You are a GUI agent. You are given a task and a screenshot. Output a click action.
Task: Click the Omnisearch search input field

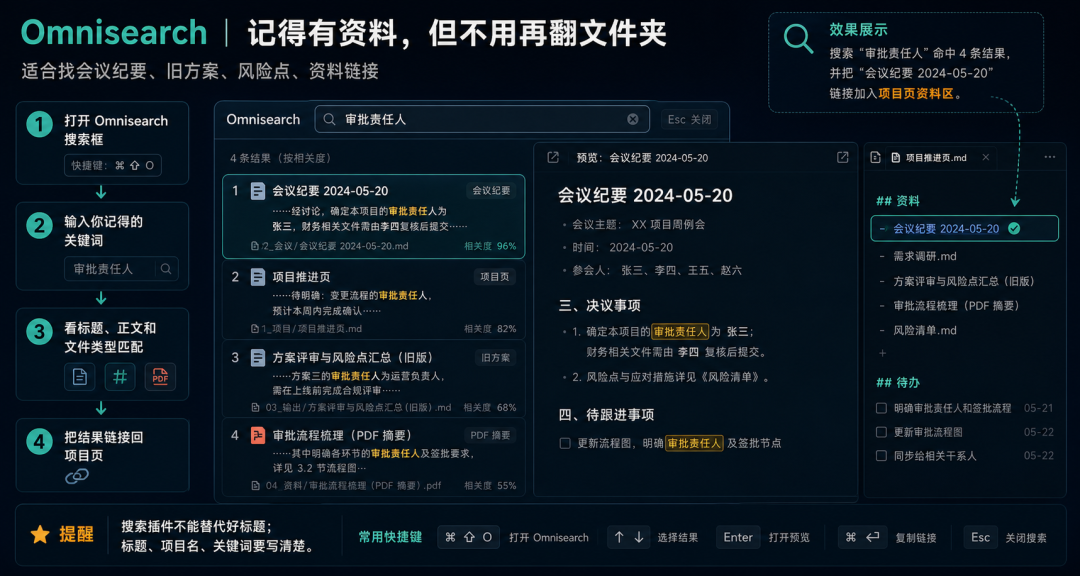pyautogui.click(x=482, y=119)
